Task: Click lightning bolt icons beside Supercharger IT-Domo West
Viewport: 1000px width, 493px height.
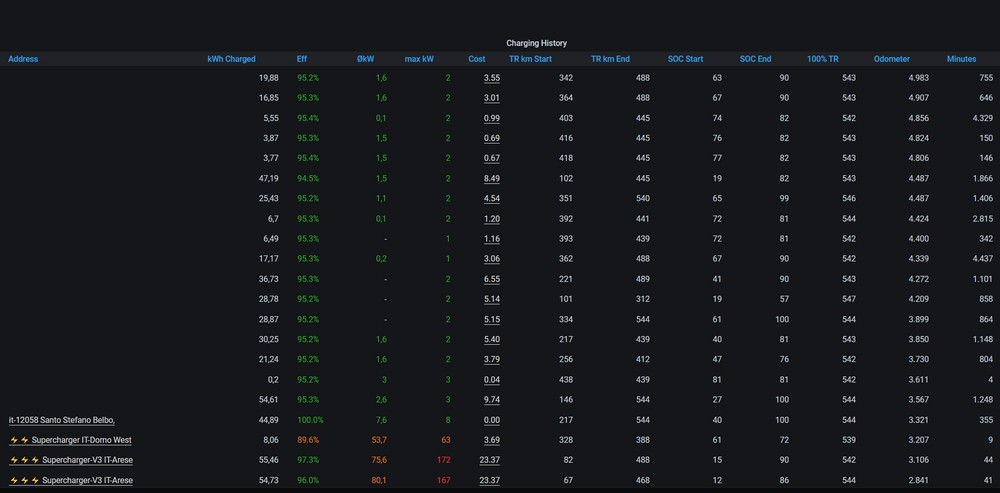Action: coord(19,440)
